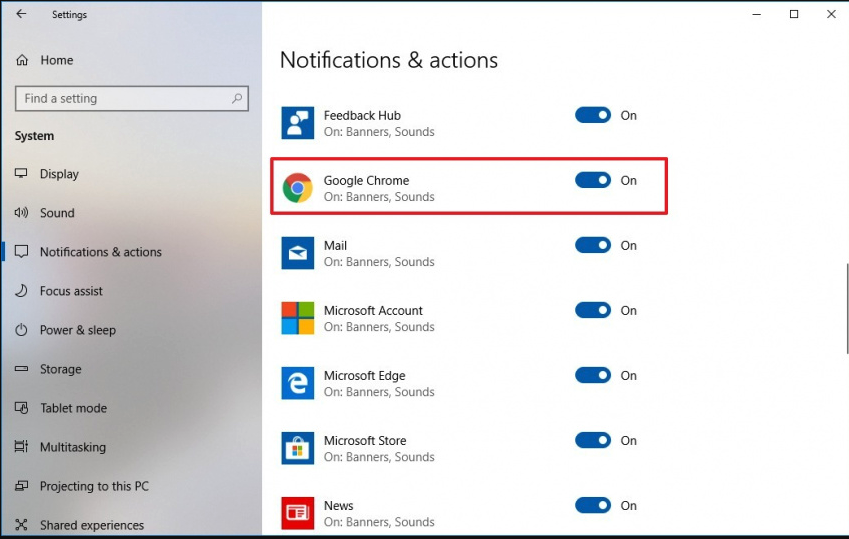Switch off Microsoft Edge notifications

593,375
